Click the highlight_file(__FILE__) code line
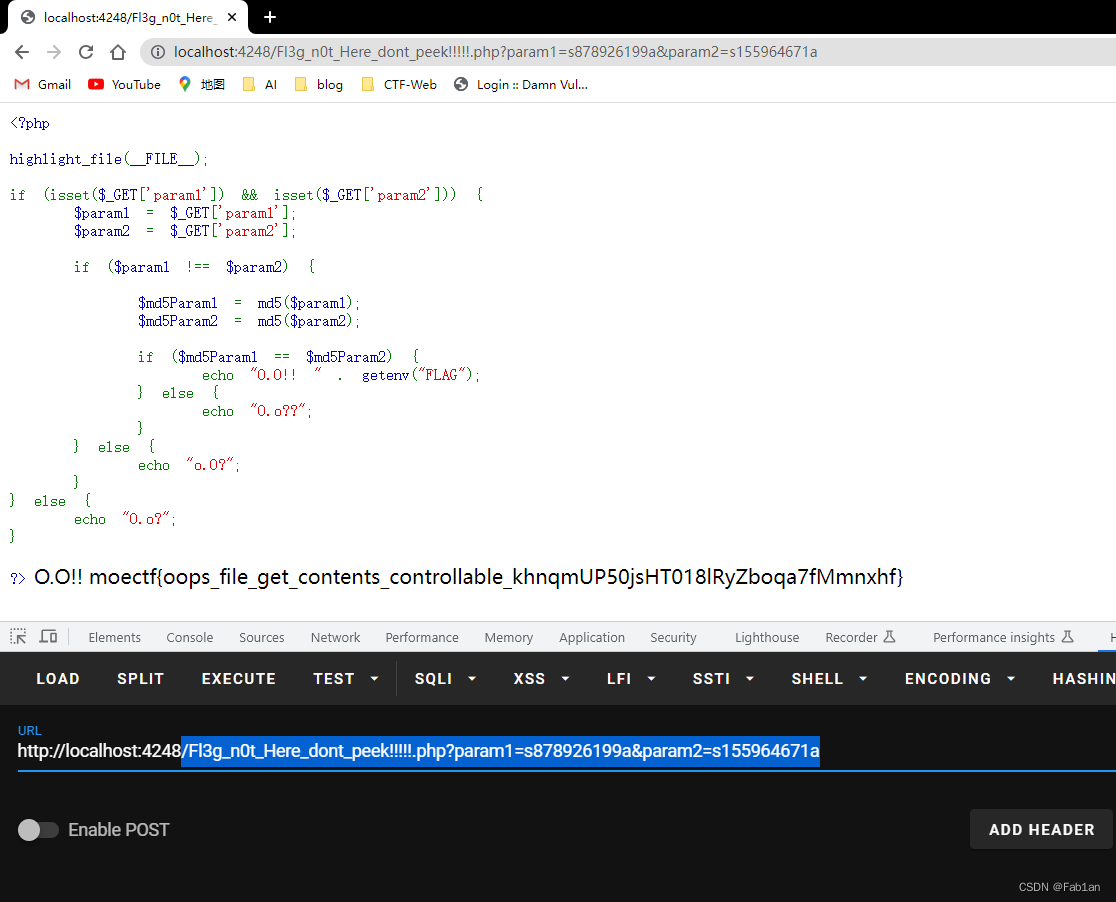The width and height of the screenshot is (1116, 902). [x=109, y=159]
